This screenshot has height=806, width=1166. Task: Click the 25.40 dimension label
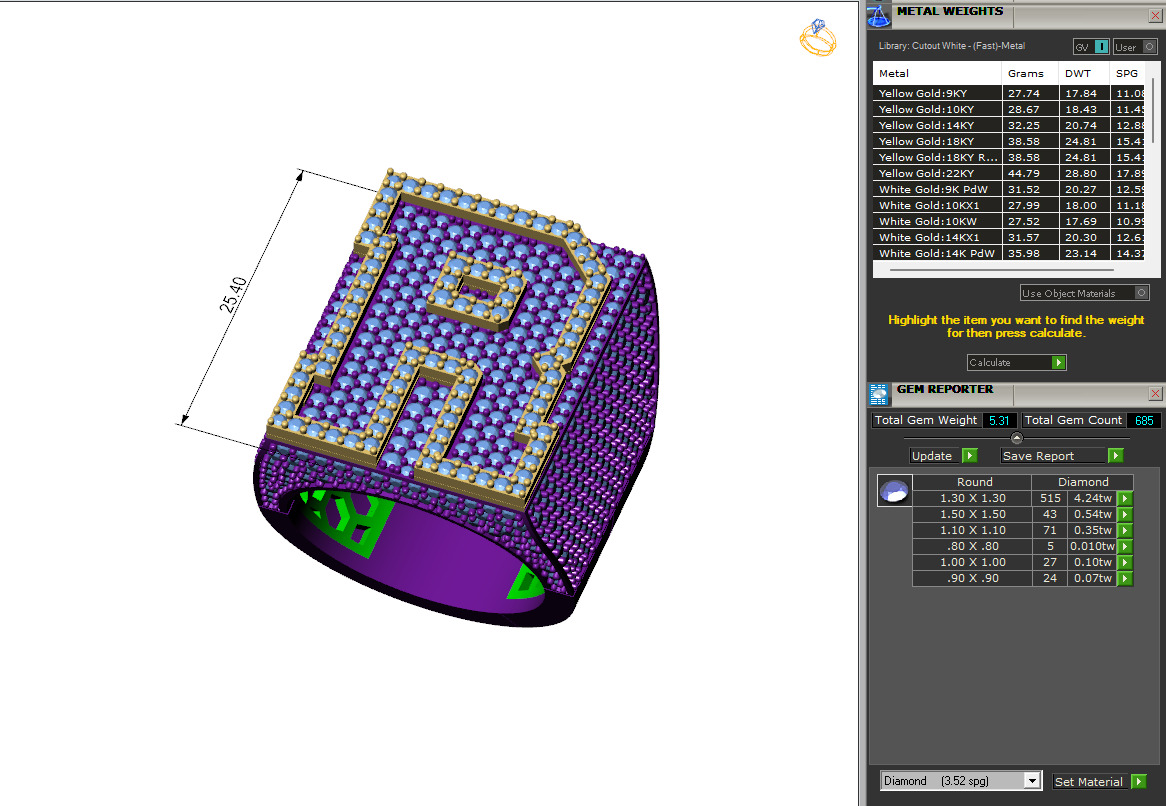pos(233,294)
